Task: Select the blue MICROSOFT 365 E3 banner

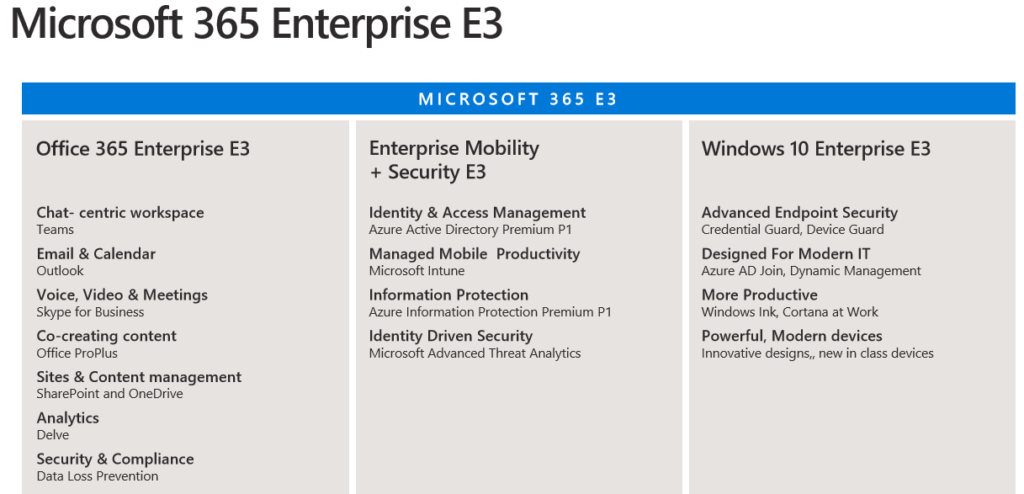Action: pos(519,99)
